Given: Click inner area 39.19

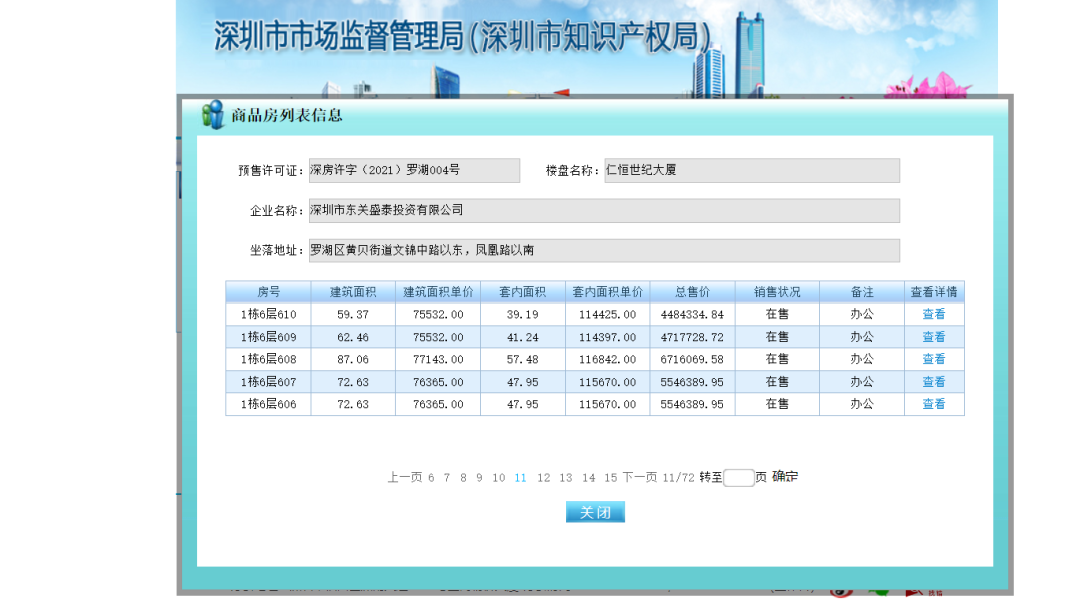Looking at the screenshot, I should (523, 315).
